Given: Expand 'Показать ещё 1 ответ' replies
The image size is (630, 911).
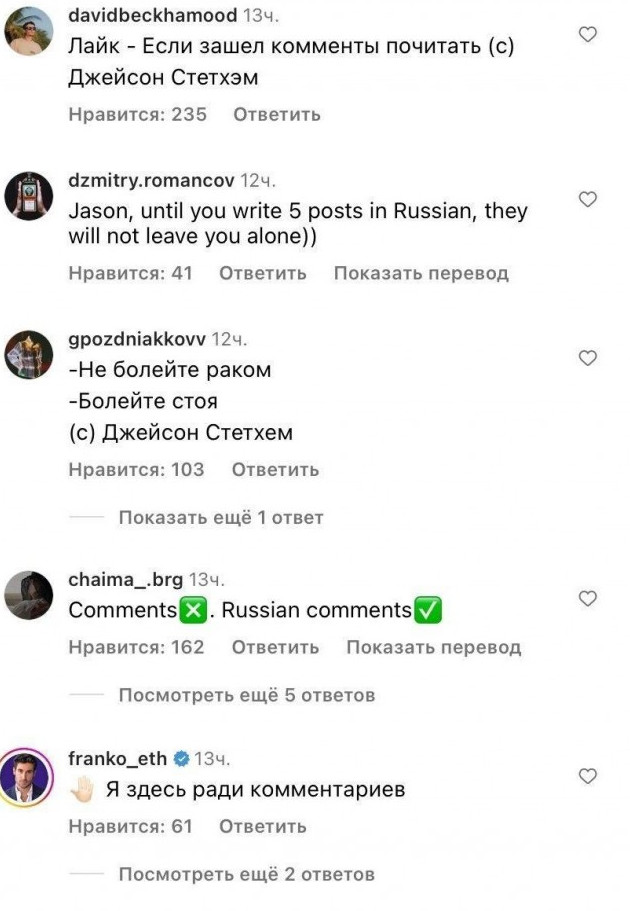Looking at the screenshot, I should point(221,518).
